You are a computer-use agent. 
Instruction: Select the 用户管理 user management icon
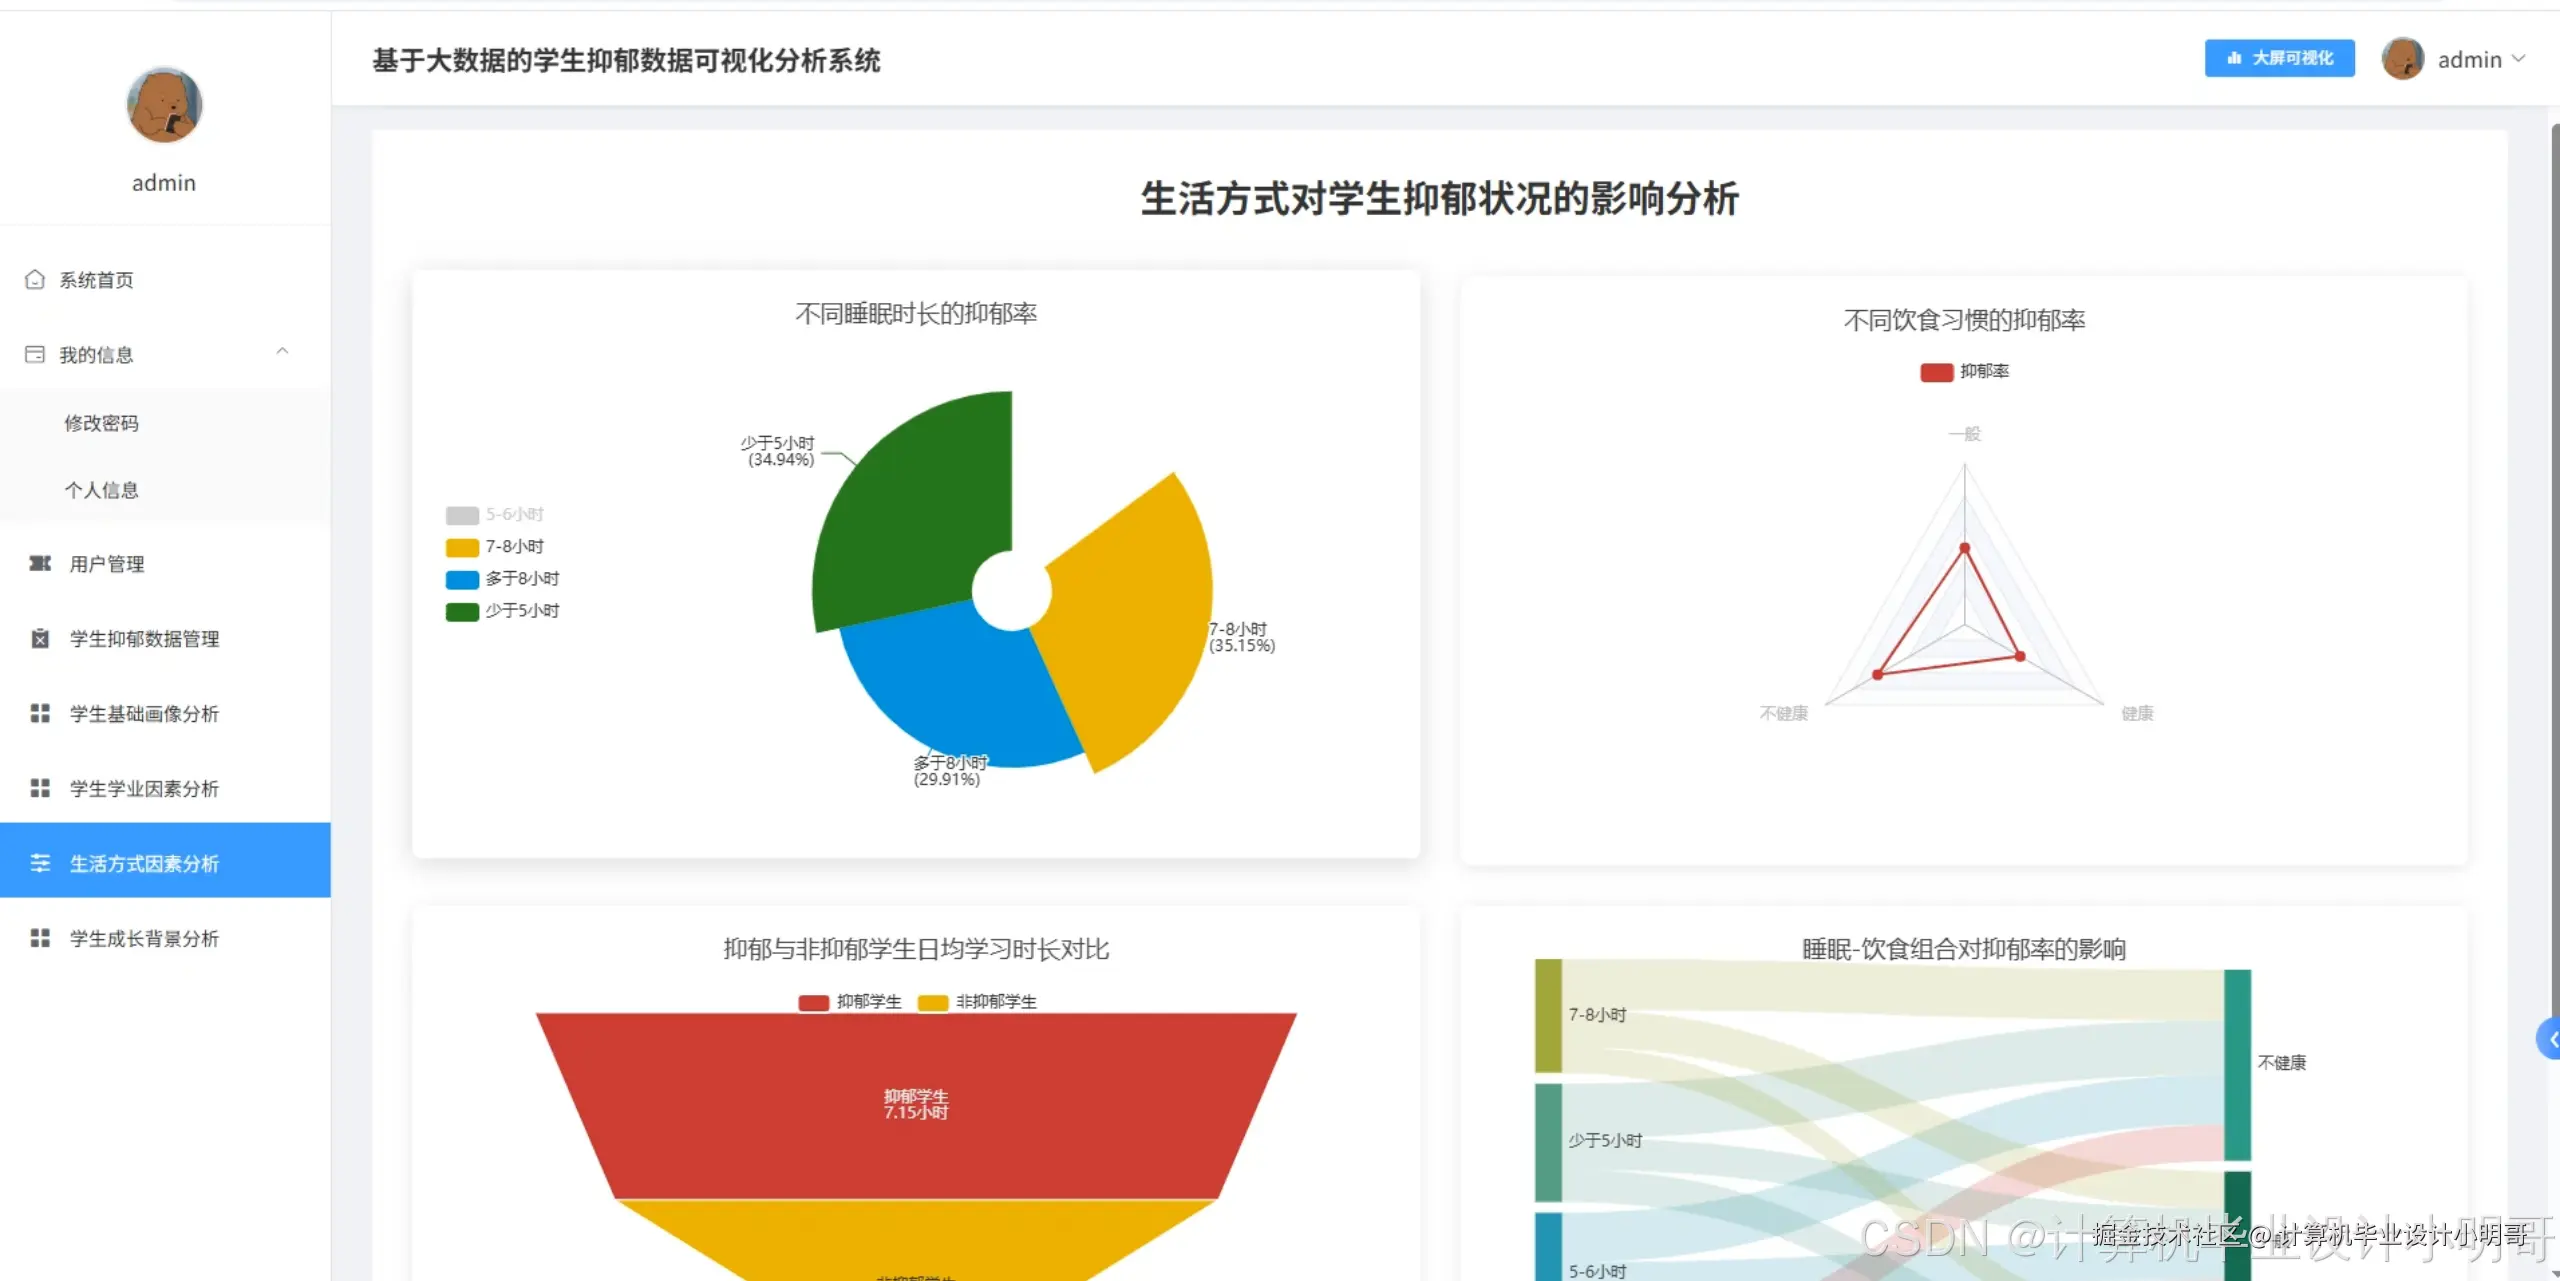coord(39,563)
